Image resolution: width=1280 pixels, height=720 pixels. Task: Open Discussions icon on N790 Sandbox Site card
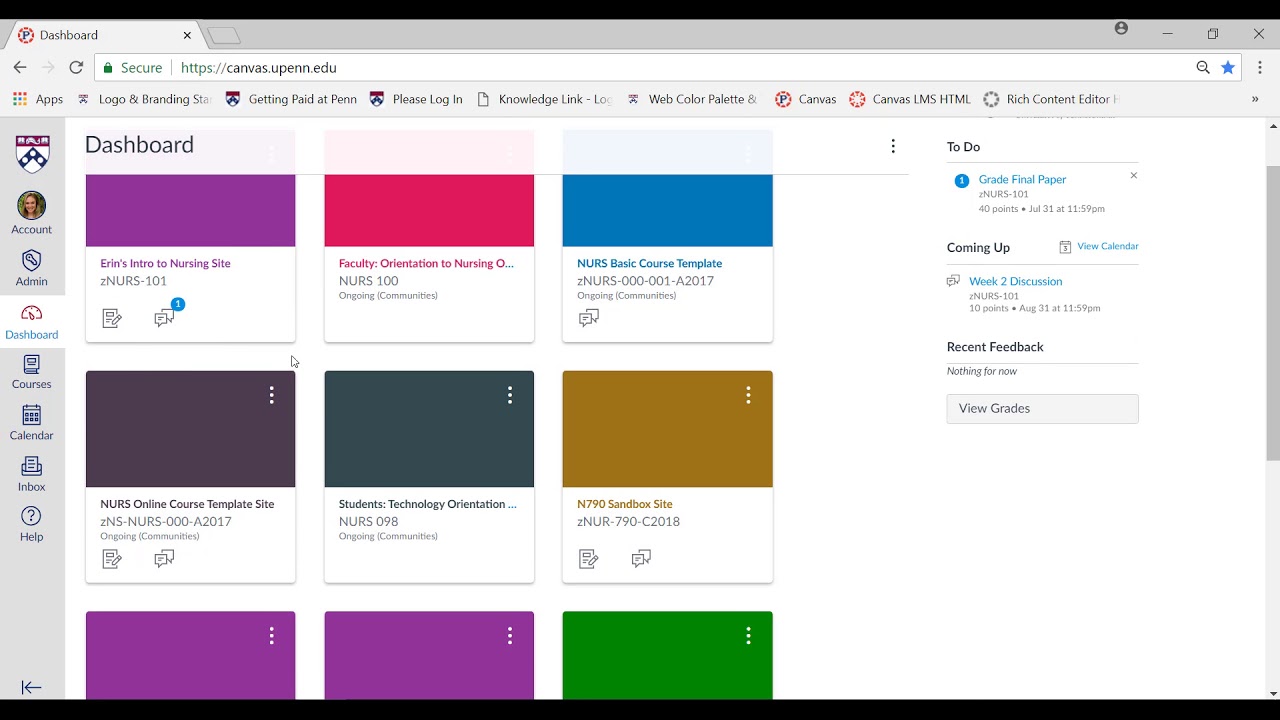(642, 559)
